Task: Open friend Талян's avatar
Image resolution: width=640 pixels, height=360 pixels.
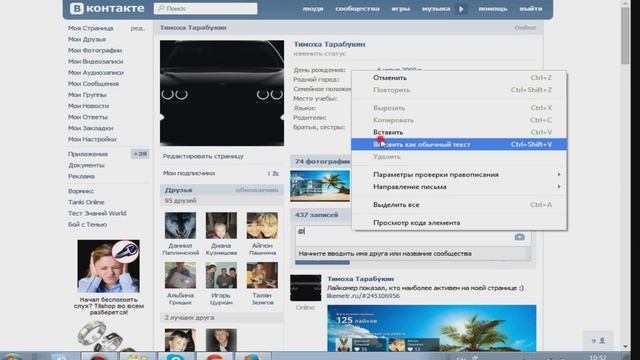Action: (x=262, y=275)
